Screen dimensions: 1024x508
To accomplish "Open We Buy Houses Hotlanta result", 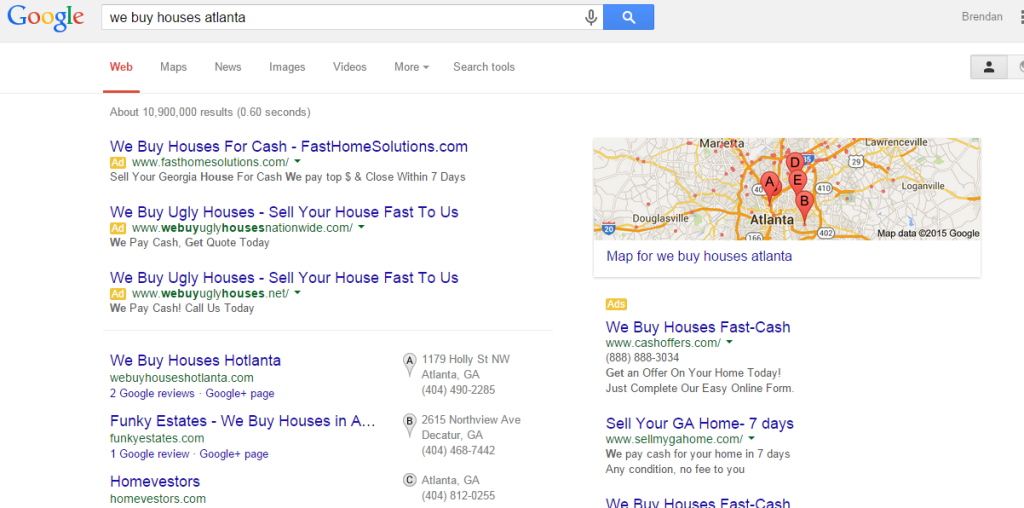I will tap(195, 360).
